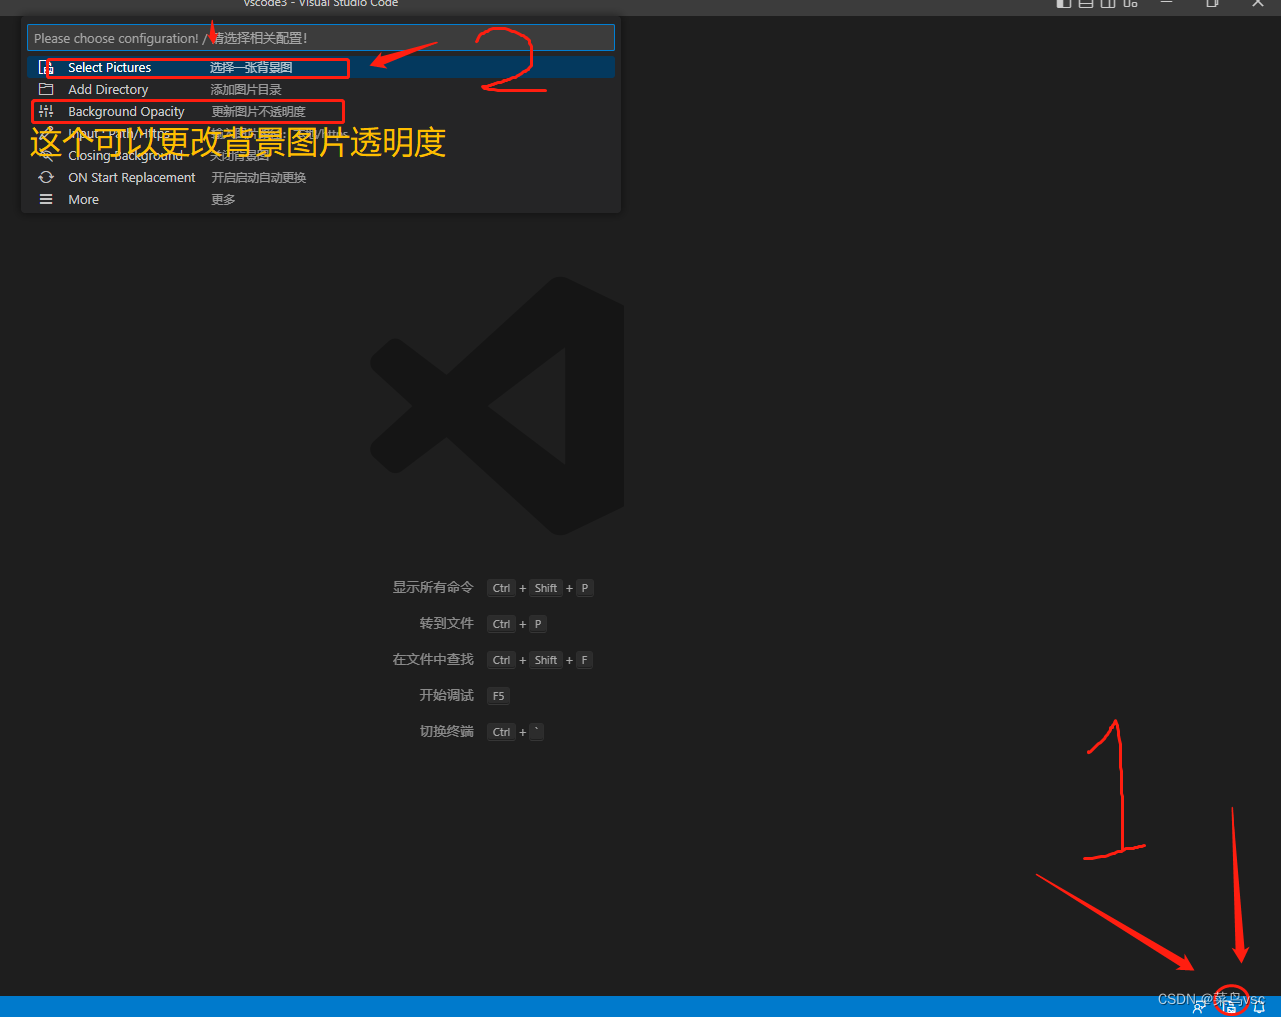The width and height of the screenshot is (1281, 1017).
Task: Click the 更多 description text
Action: [223, 199]
